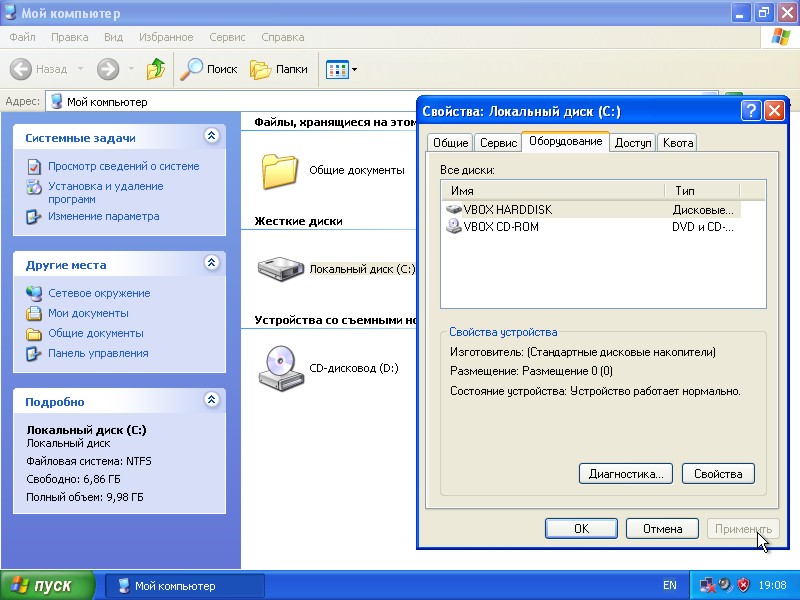
Task: Click the Свойства button in dialog
Action: coord(718,474)
